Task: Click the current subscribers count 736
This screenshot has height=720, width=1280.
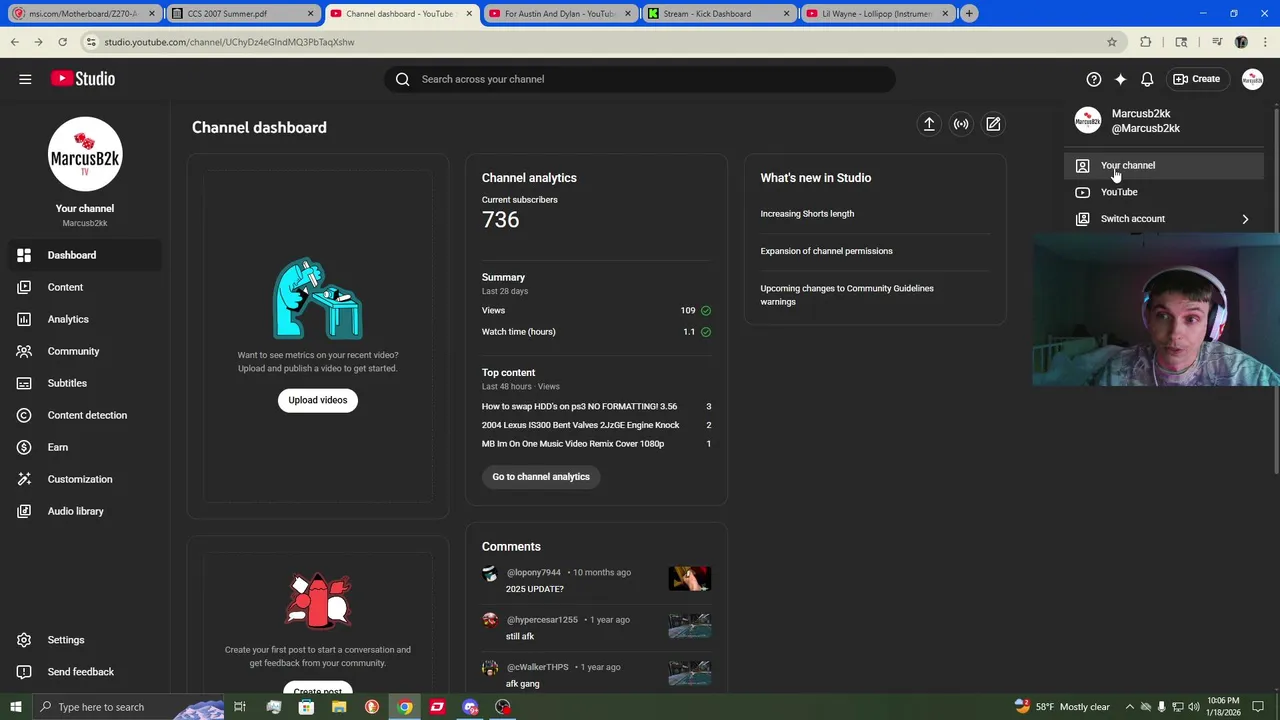Action: tap(500, 220)
